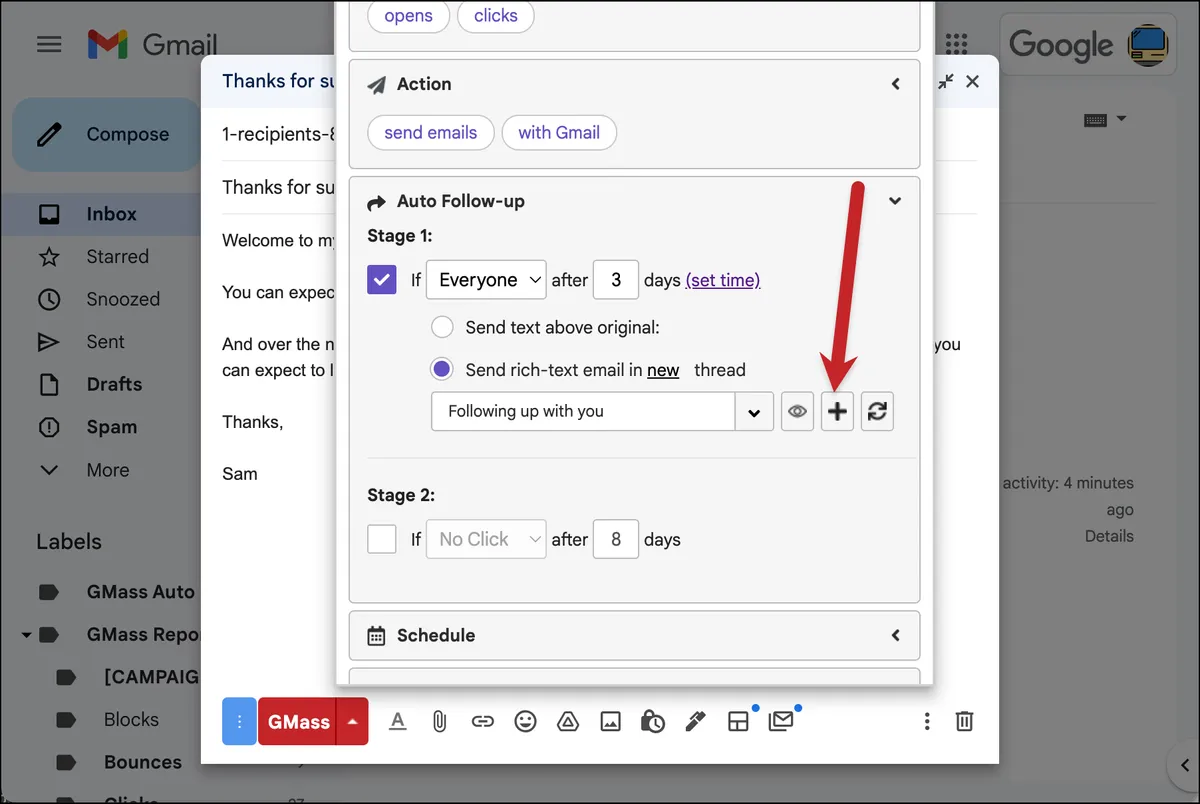Collapse the Auto Follow-up section
This screenshot has height=804, width=1200.
click(896, 201)
